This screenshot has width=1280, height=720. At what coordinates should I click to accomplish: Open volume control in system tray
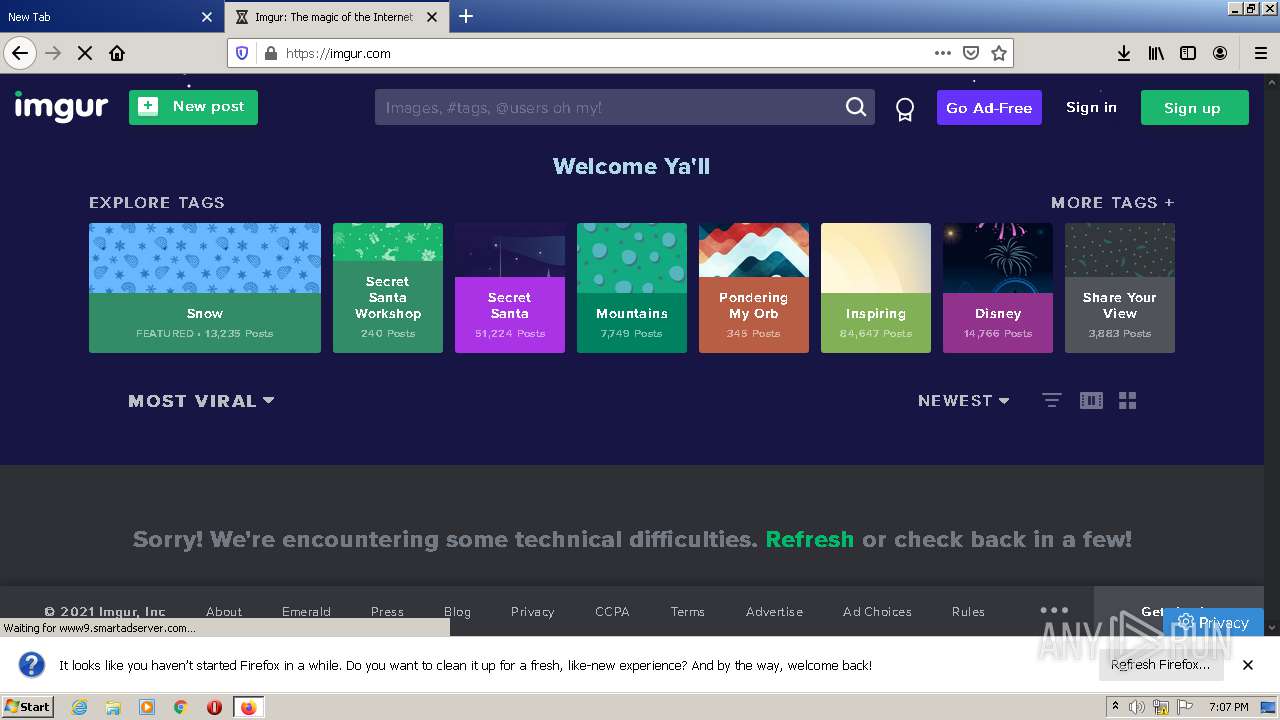[1137, 707]
